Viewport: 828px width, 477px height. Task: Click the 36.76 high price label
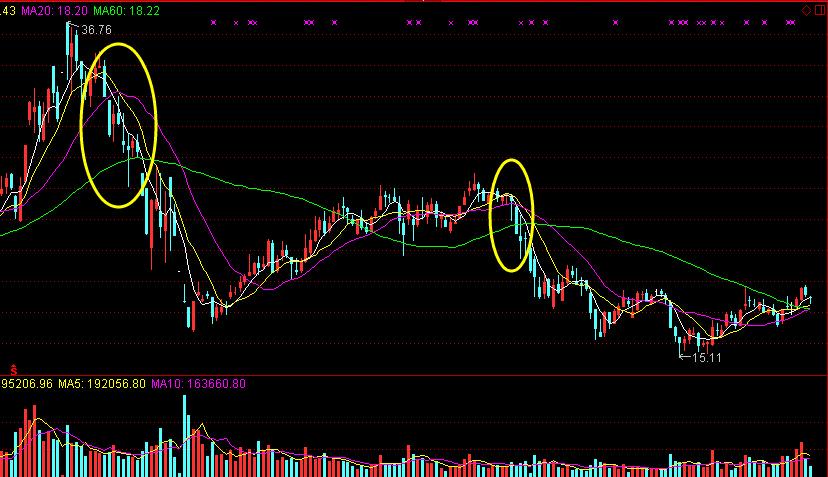(x=96, y=31)
